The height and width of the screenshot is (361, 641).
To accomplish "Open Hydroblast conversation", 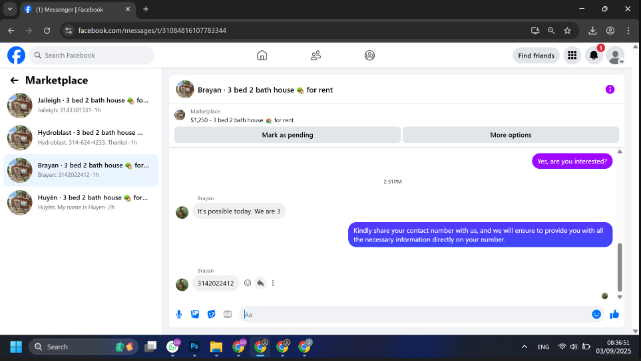I will tap(81, 137).
